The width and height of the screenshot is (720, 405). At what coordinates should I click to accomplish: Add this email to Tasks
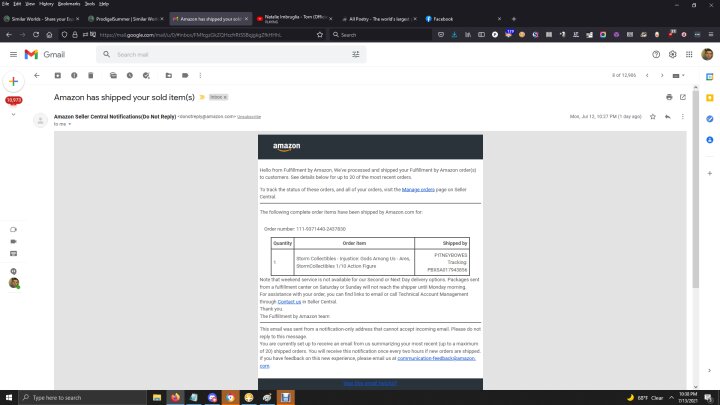[146, 75]
